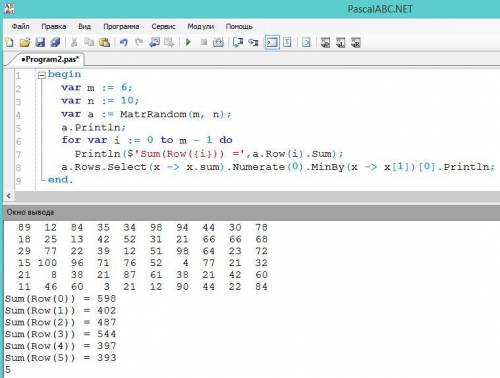Viewport: 500px width, 378px height.
Task: Click the value 89 in the first matrix row
Action: [x=24, y=228]
